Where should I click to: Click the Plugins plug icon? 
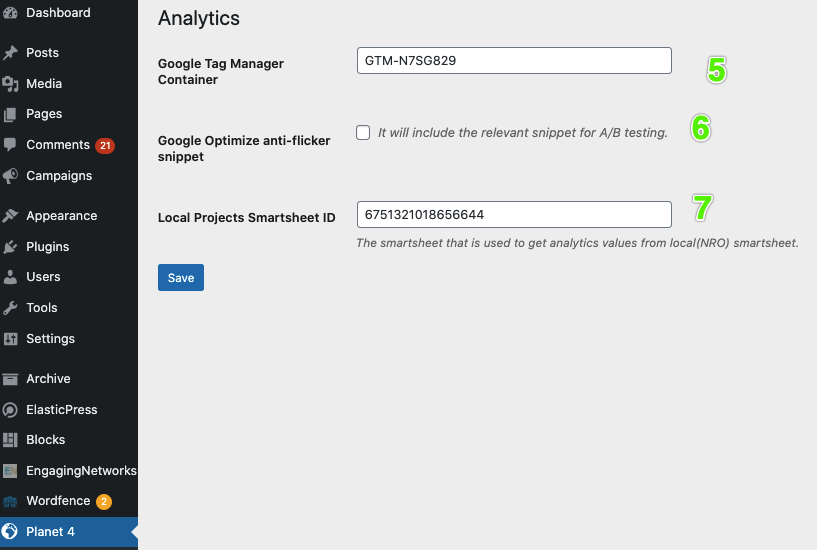click(10, 247)
